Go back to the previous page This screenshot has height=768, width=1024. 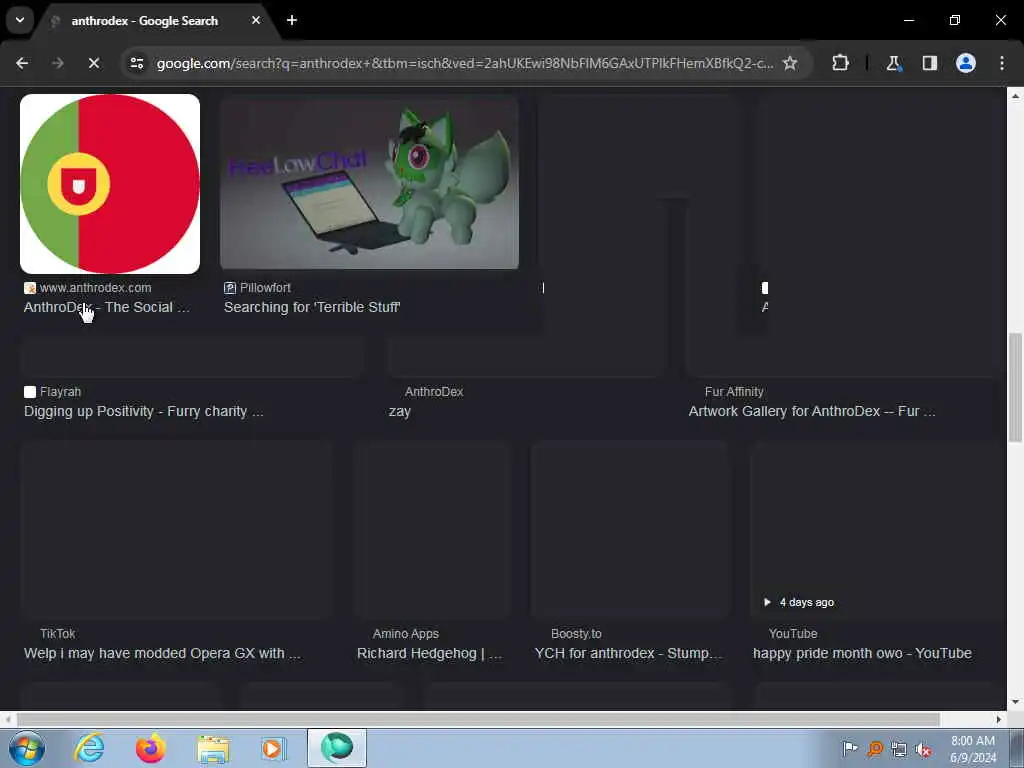pyautogui.click(x=22, y=63)
